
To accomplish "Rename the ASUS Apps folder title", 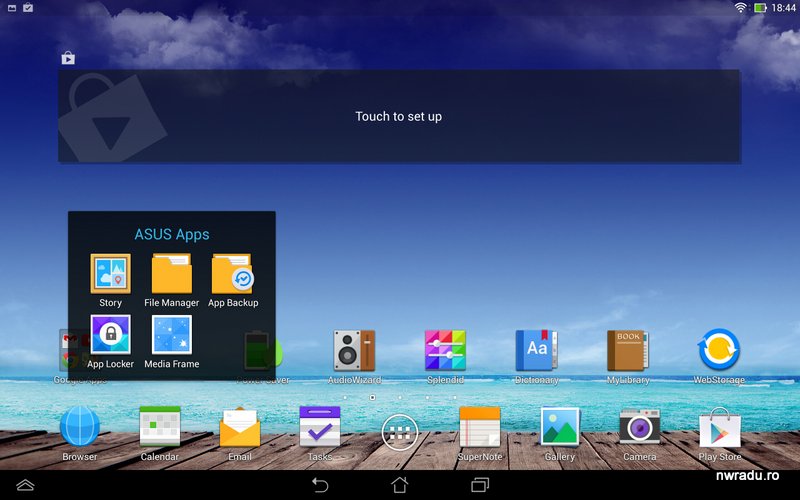I will tap(172, 234).
